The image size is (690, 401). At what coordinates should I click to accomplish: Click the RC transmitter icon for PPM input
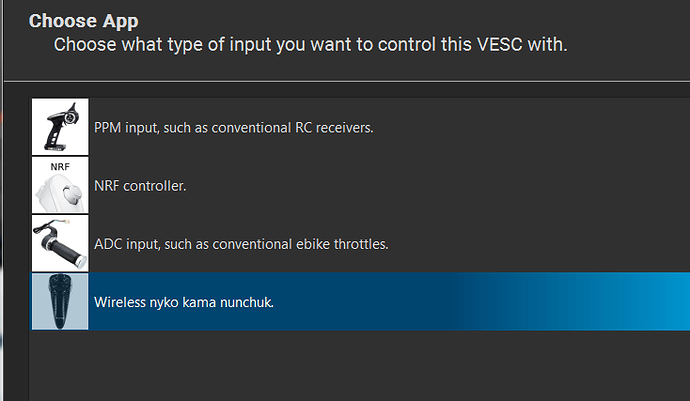(x=60, y=127)
